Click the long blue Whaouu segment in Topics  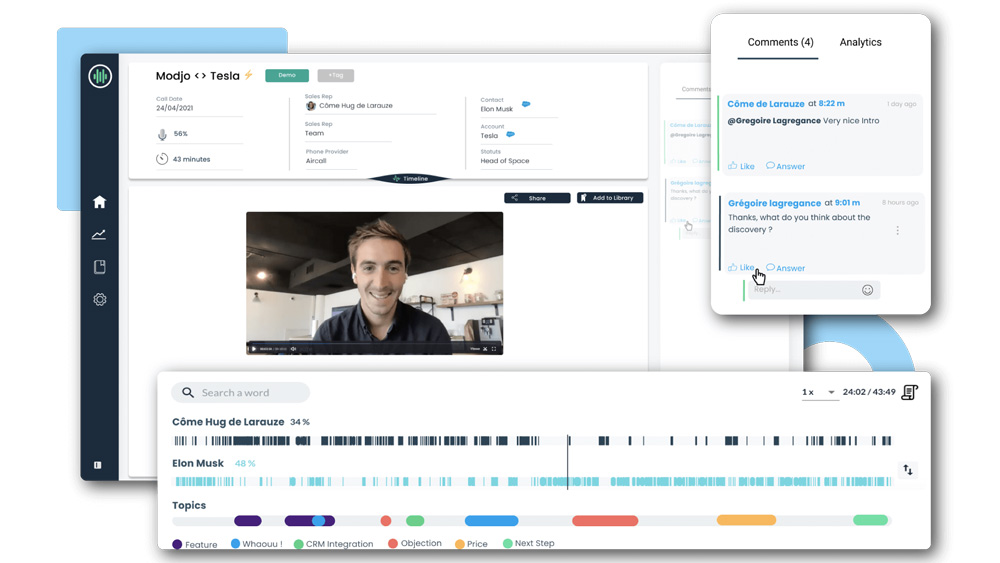click(491, 520)
